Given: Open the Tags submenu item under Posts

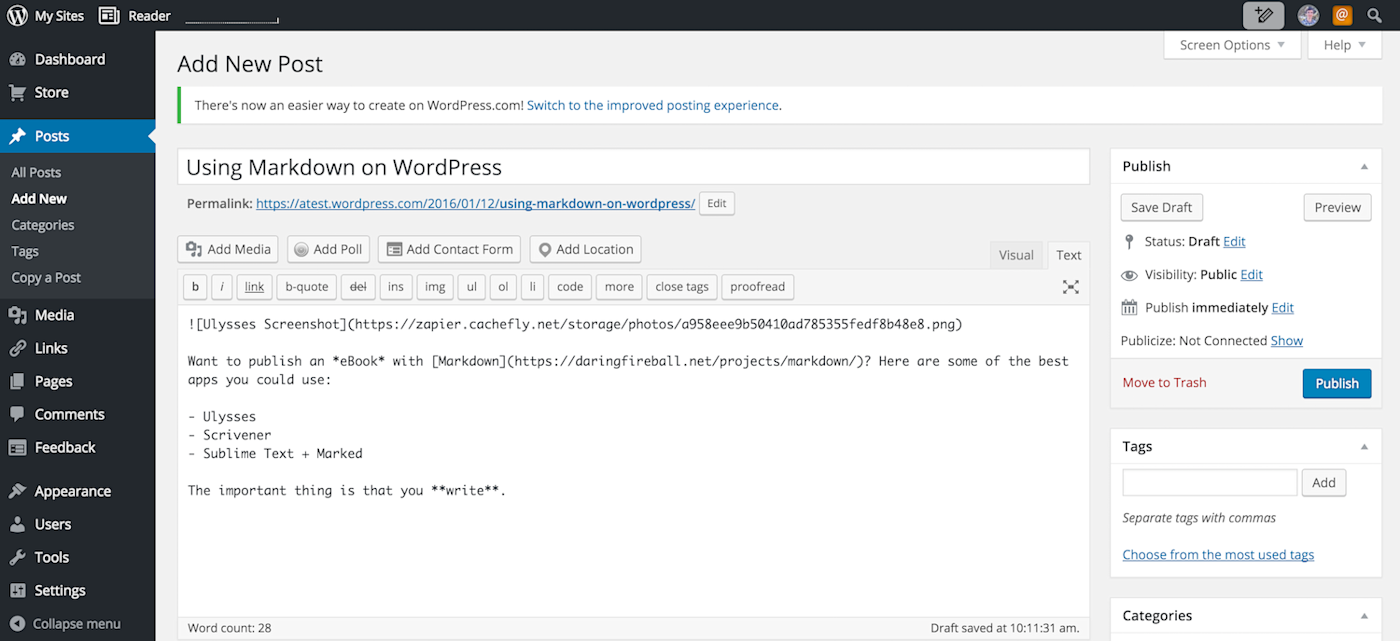Looking at the screenshot, I should (x=25, y=251).
